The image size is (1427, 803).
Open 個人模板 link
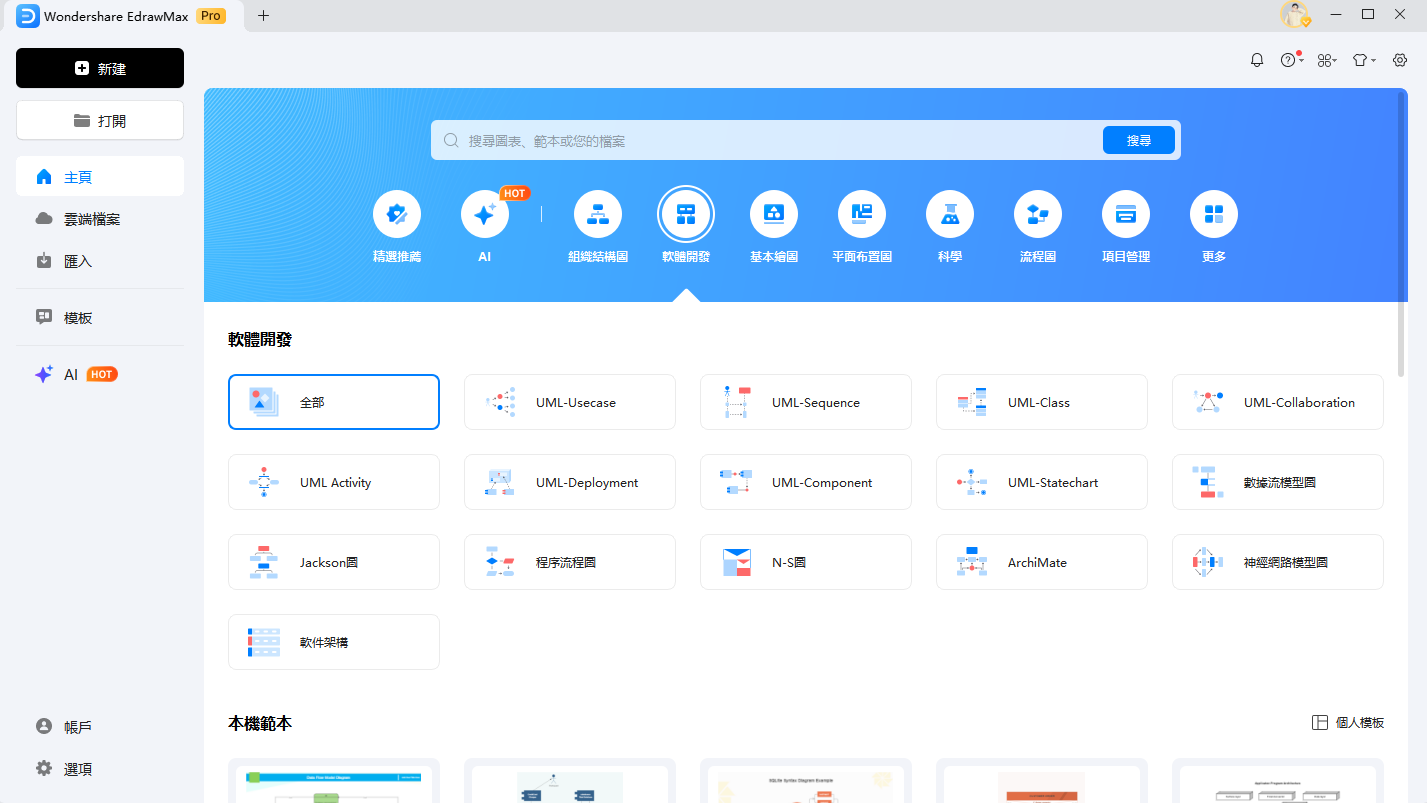click(x=1348, y=723)
